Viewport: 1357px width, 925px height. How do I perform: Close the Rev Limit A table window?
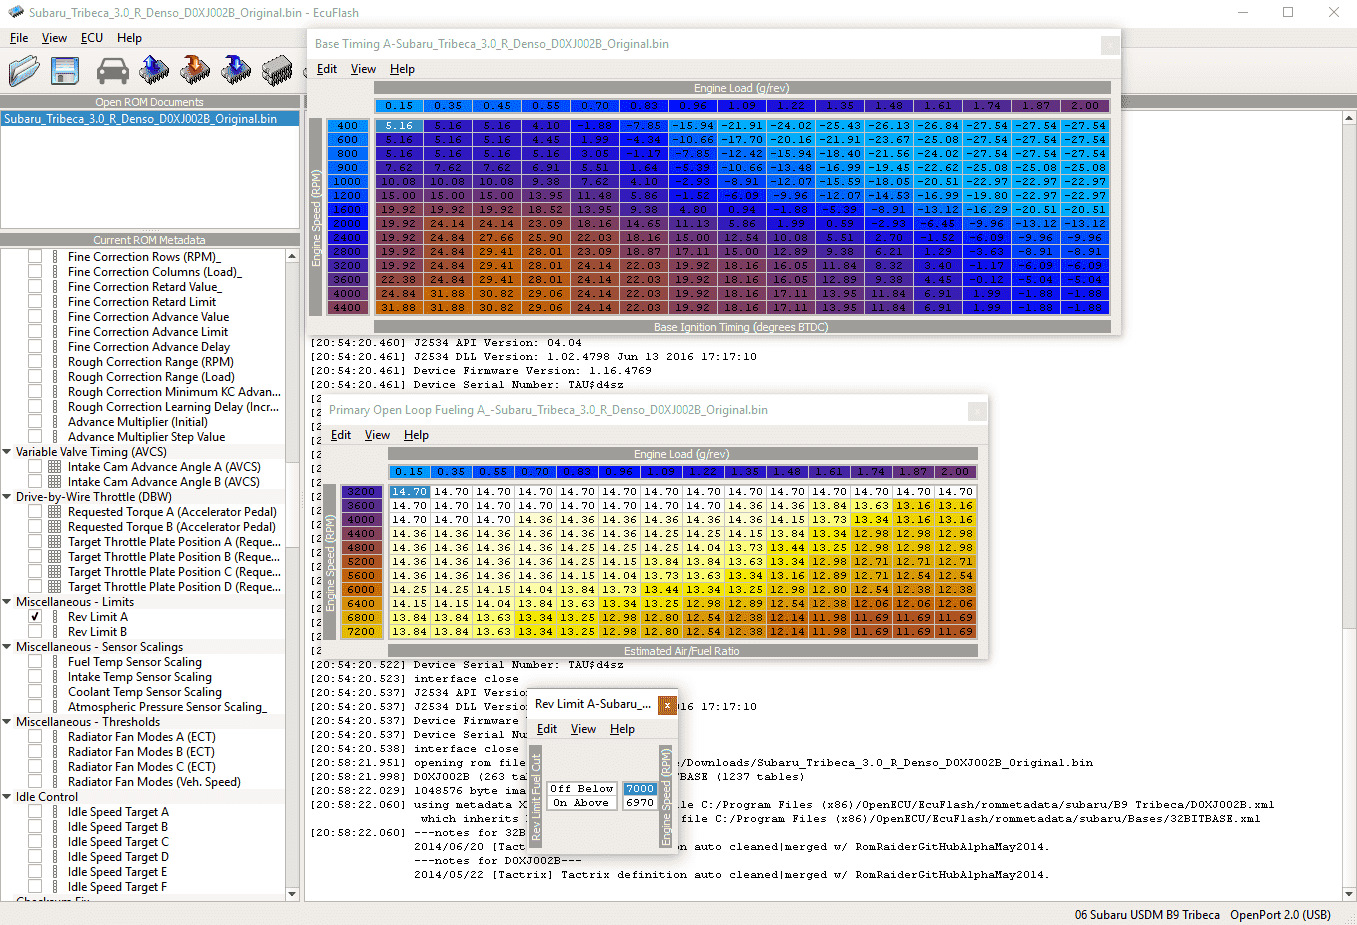pos(667,705)
